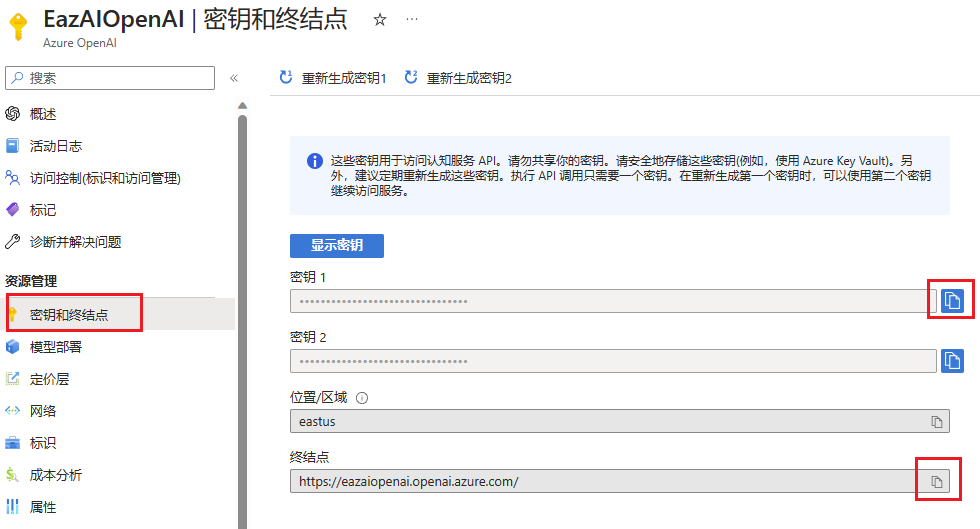The image size is (980, 529).
Task: Collapse the sidebar with double chevron
Action: (234, 78)
